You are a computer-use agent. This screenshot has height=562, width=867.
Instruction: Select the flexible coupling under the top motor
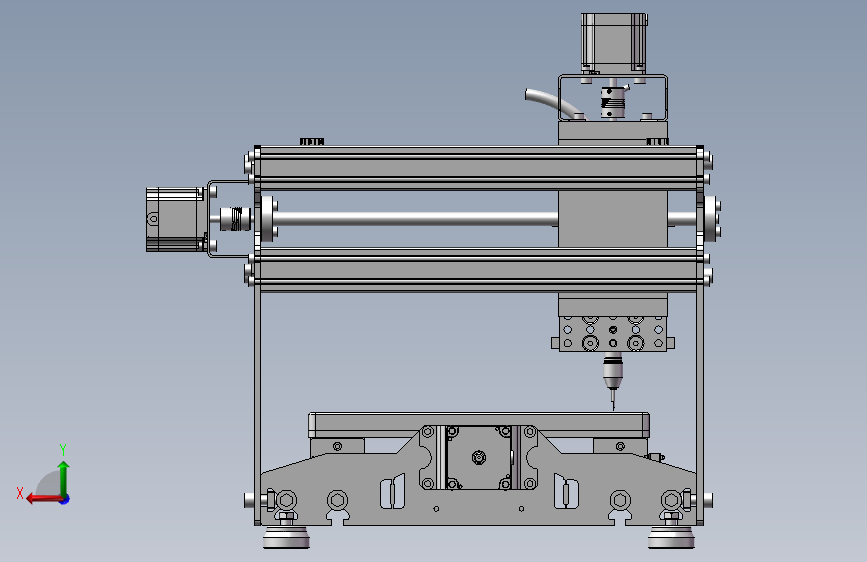(613, 102)
